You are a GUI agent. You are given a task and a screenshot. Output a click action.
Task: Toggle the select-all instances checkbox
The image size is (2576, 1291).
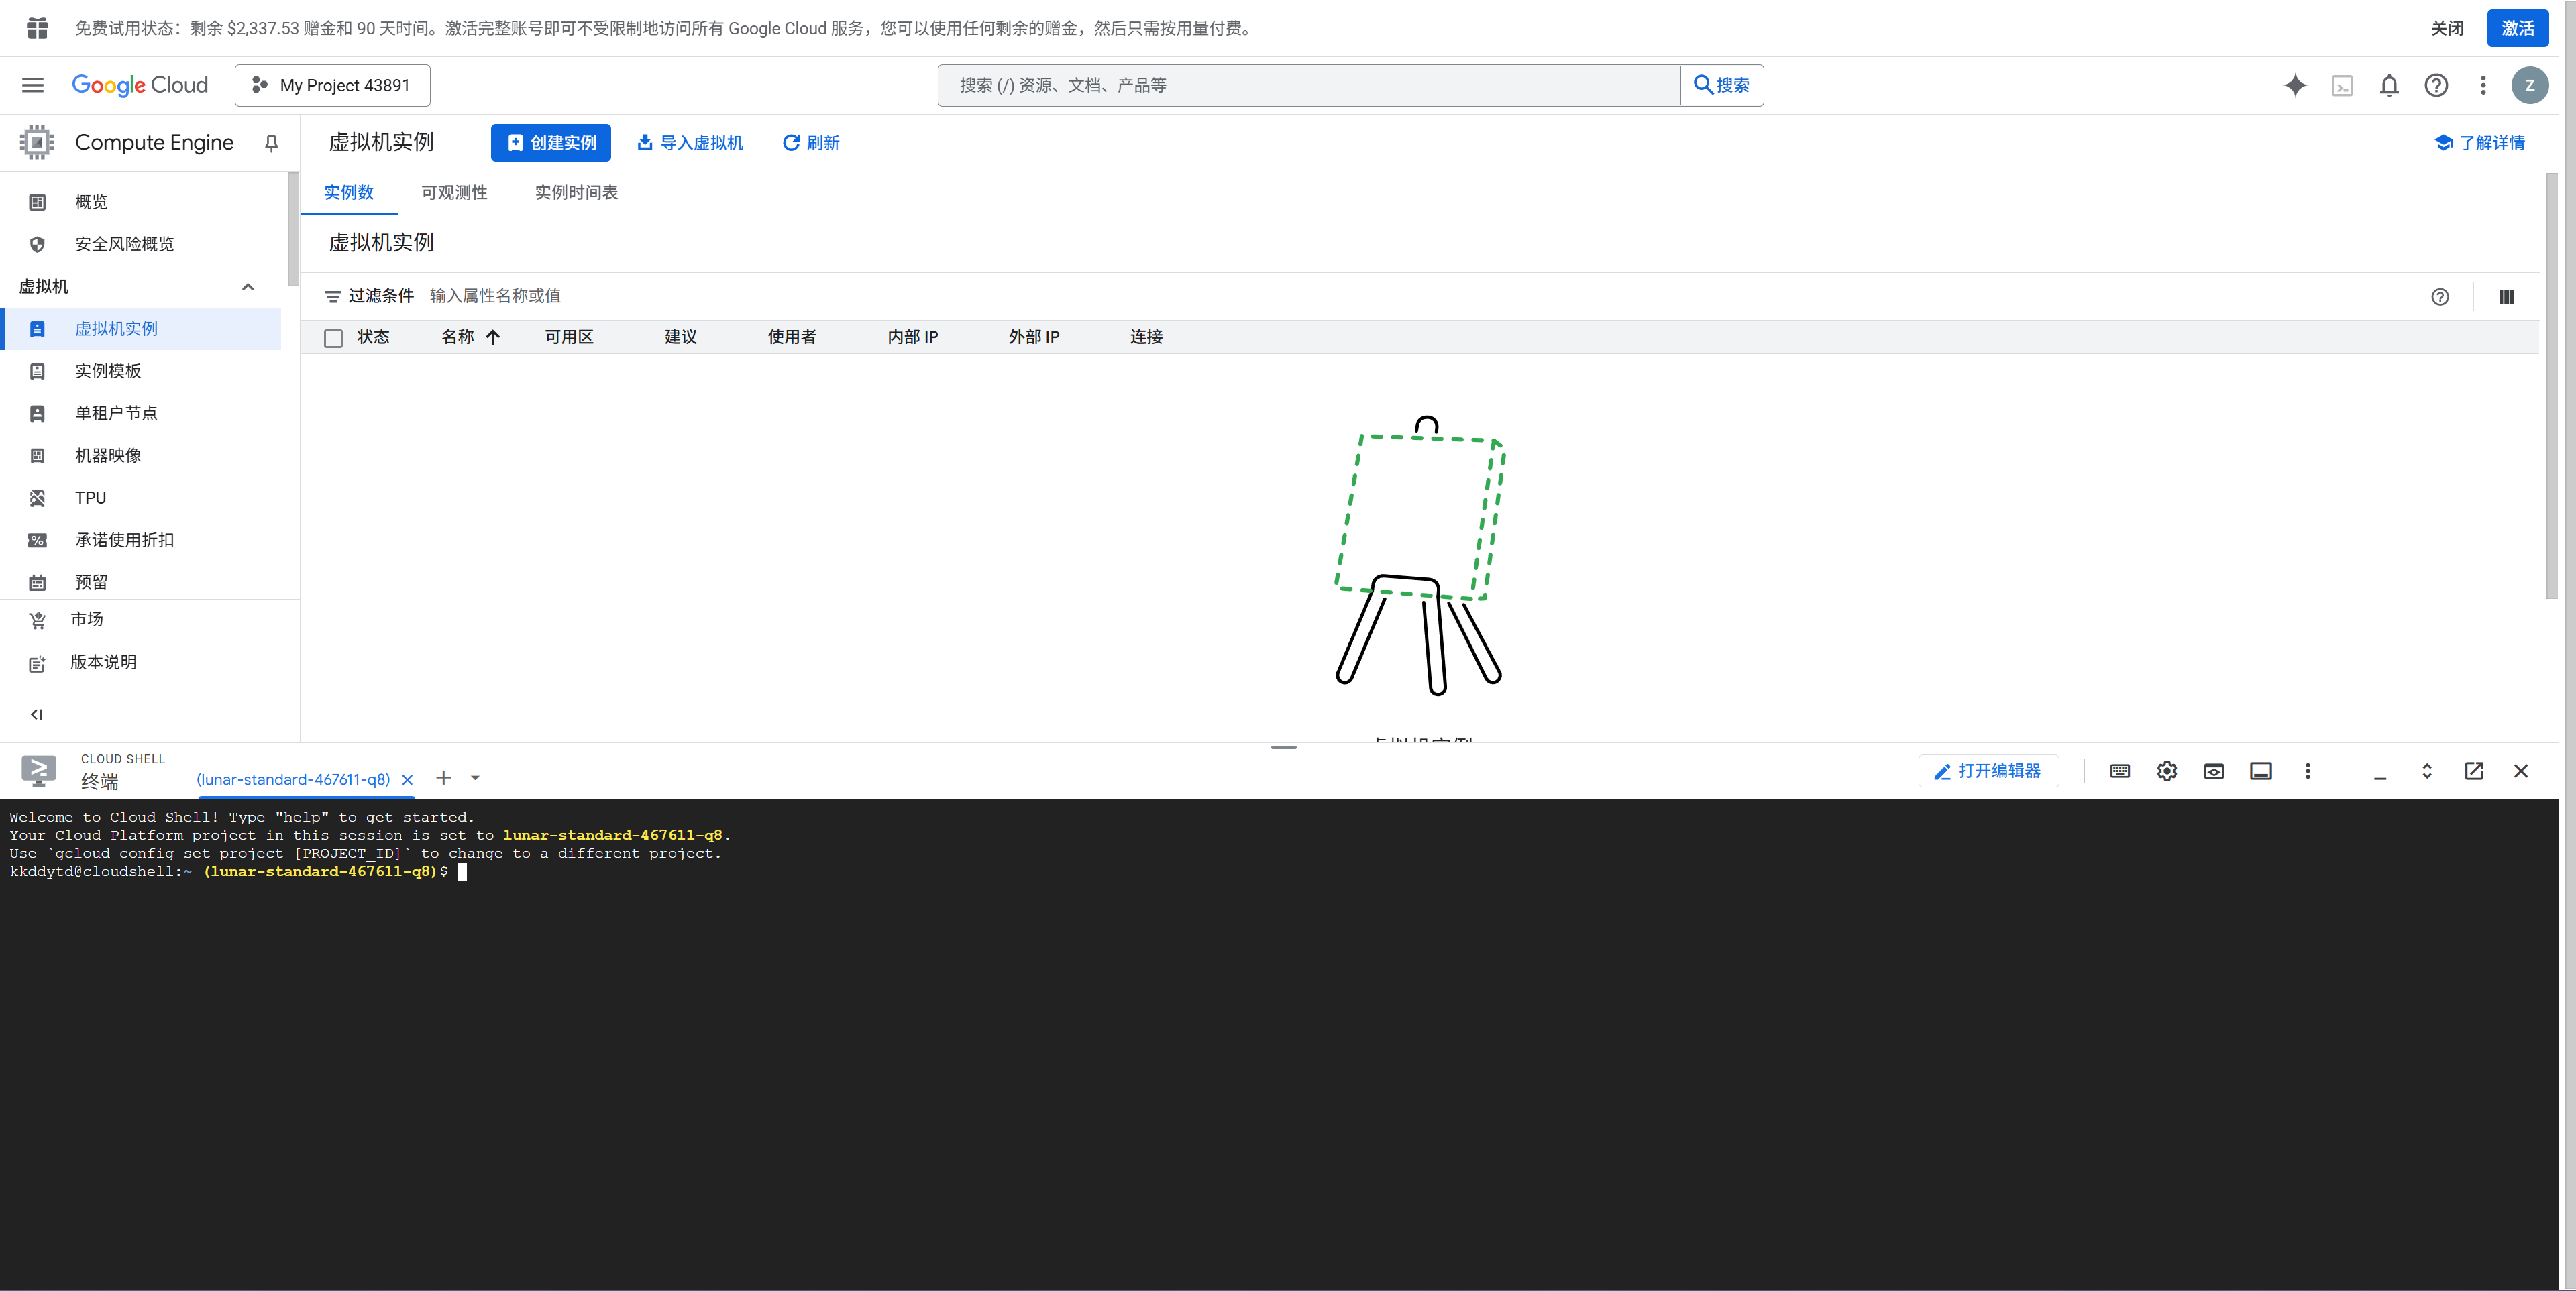334,338
